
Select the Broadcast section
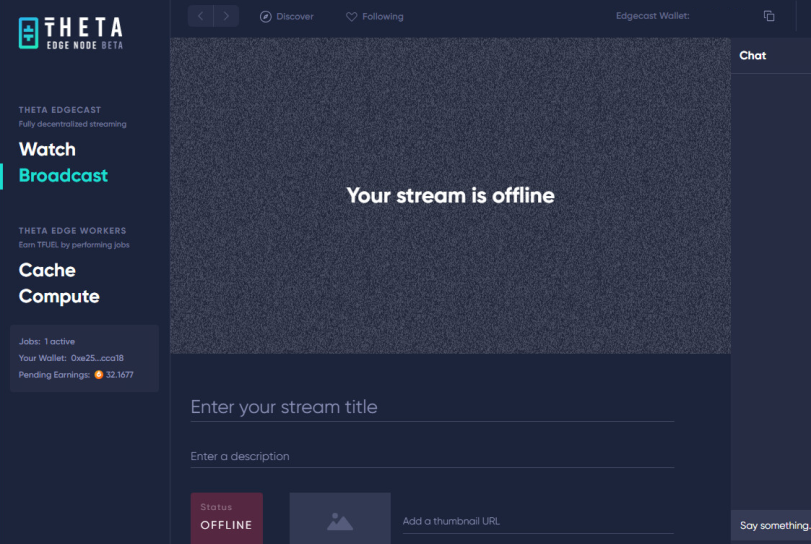click(63, 175)
